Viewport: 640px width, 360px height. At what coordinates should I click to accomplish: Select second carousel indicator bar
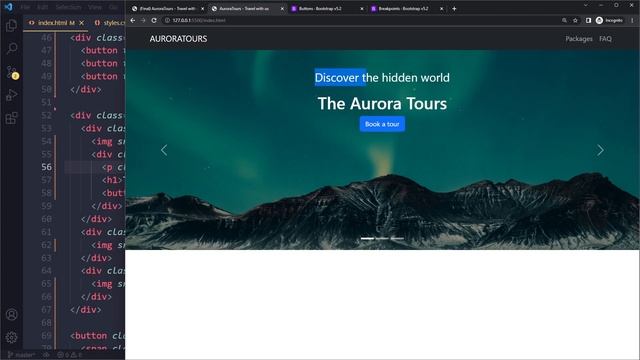click(382, 238)
